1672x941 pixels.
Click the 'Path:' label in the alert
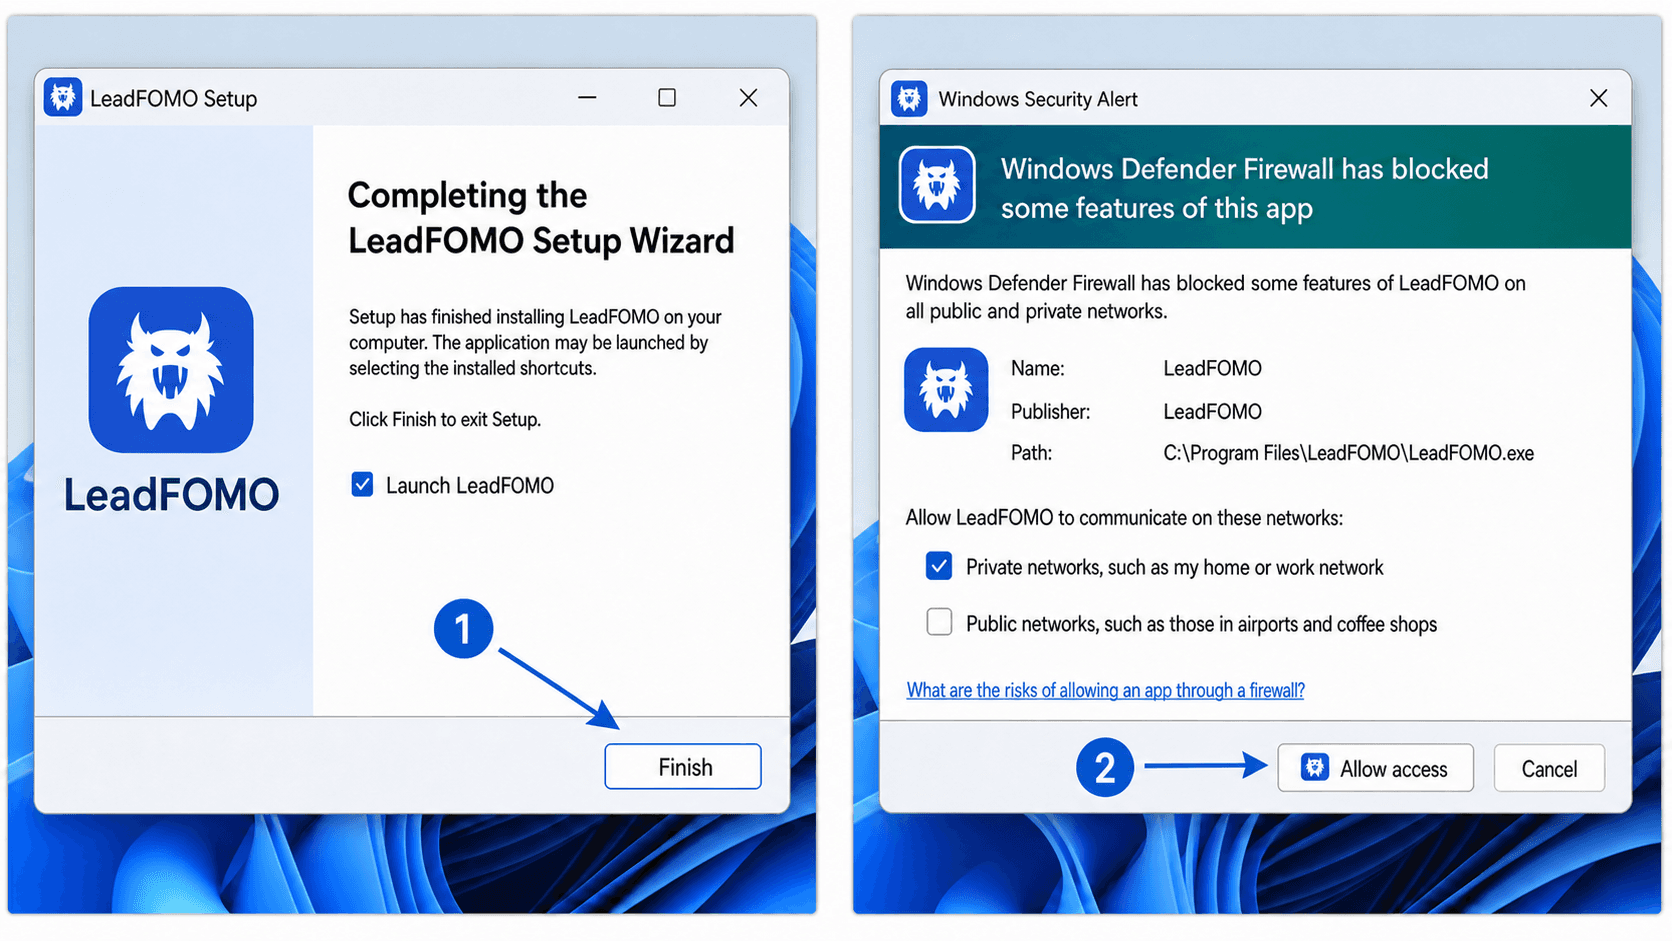(x=1031, y=453)
